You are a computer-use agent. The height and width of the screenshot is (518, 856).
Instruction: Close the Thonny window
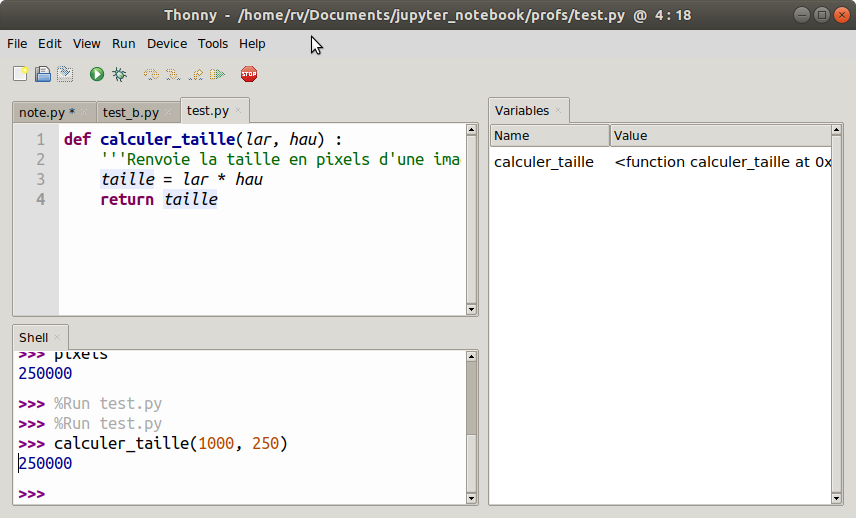[x=842, y=15]
